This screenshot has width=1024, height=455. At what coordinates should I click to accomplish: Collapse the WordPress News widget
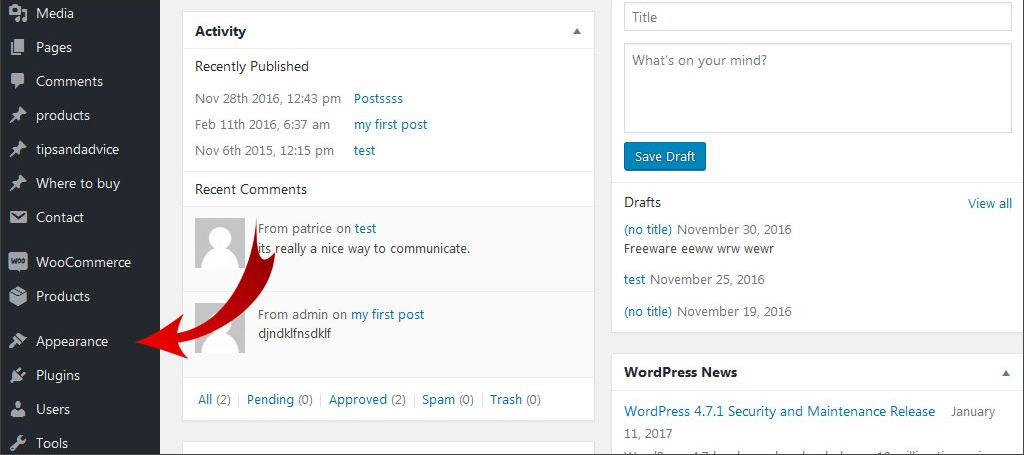1006,372
